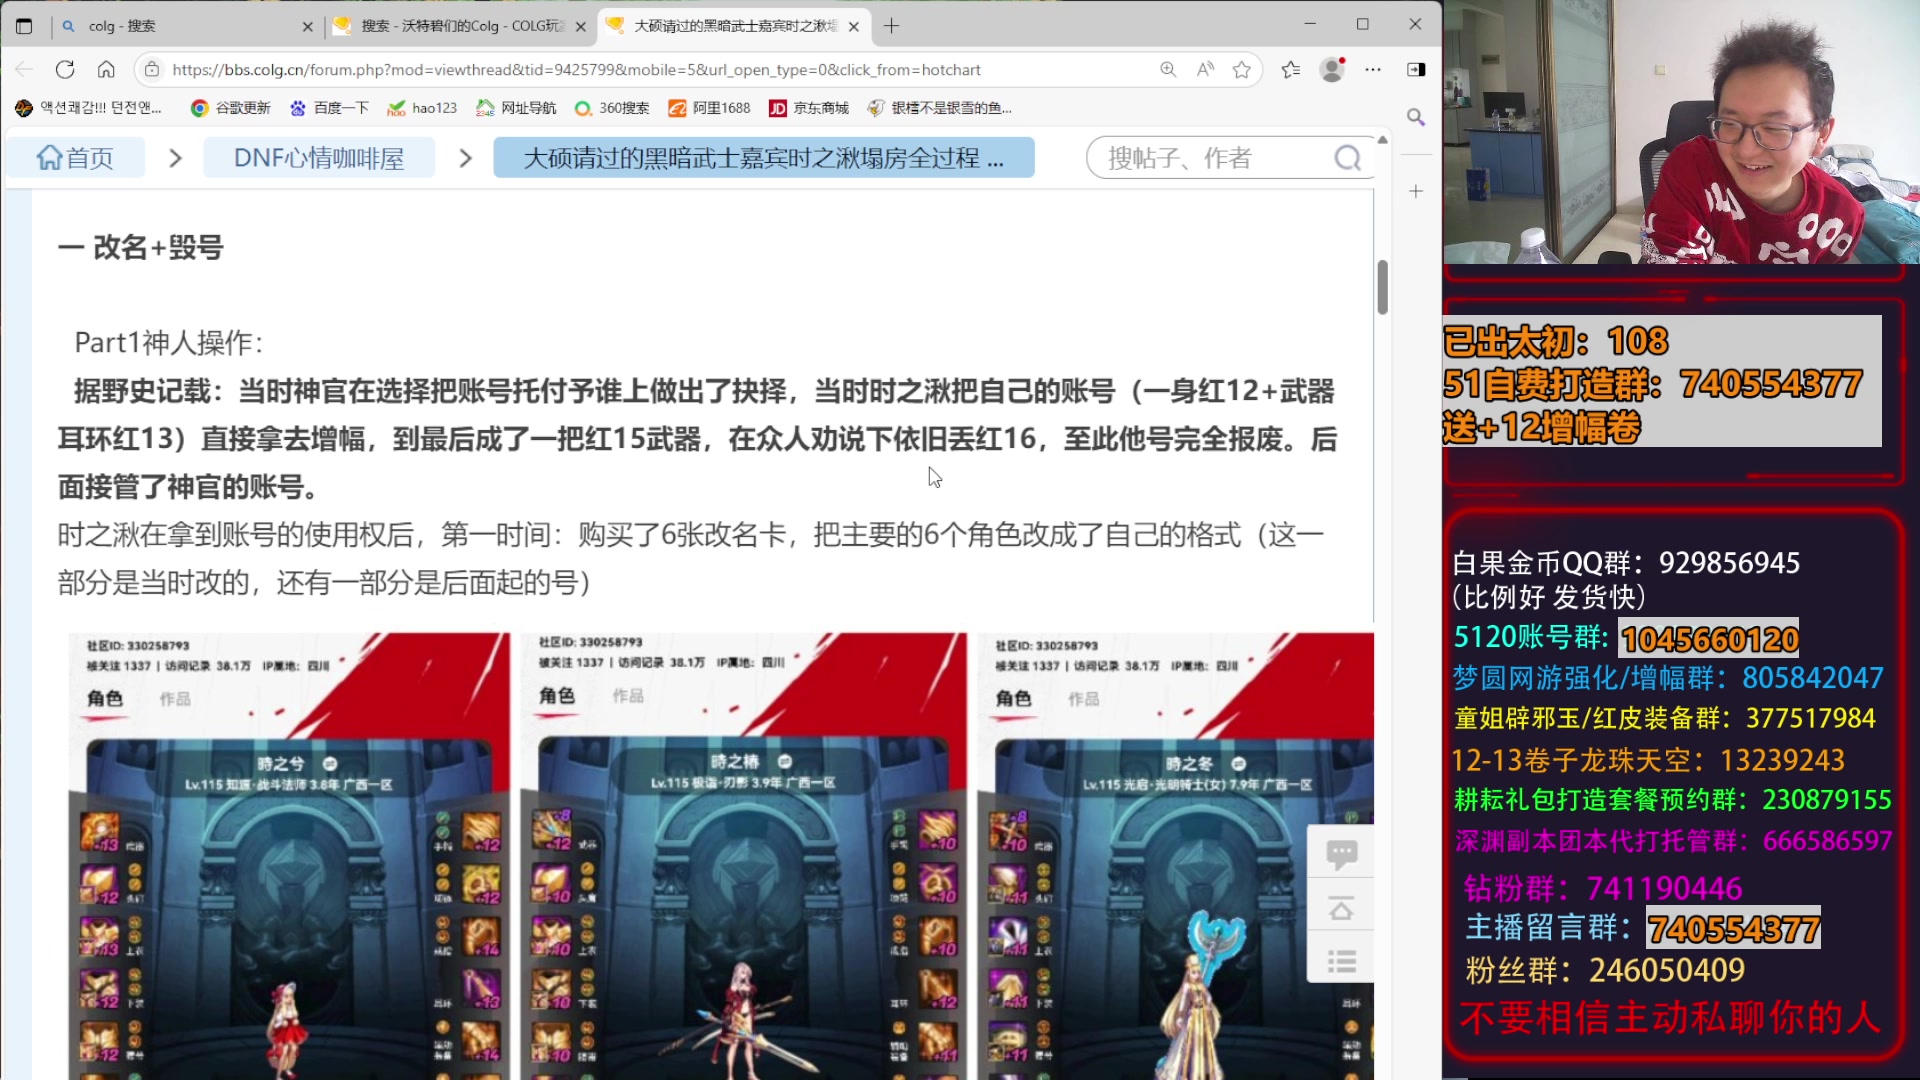The image size is (1920, 1080).
Task: Open the zoom magnifier in address bar
Action: tap(1168, 69)
